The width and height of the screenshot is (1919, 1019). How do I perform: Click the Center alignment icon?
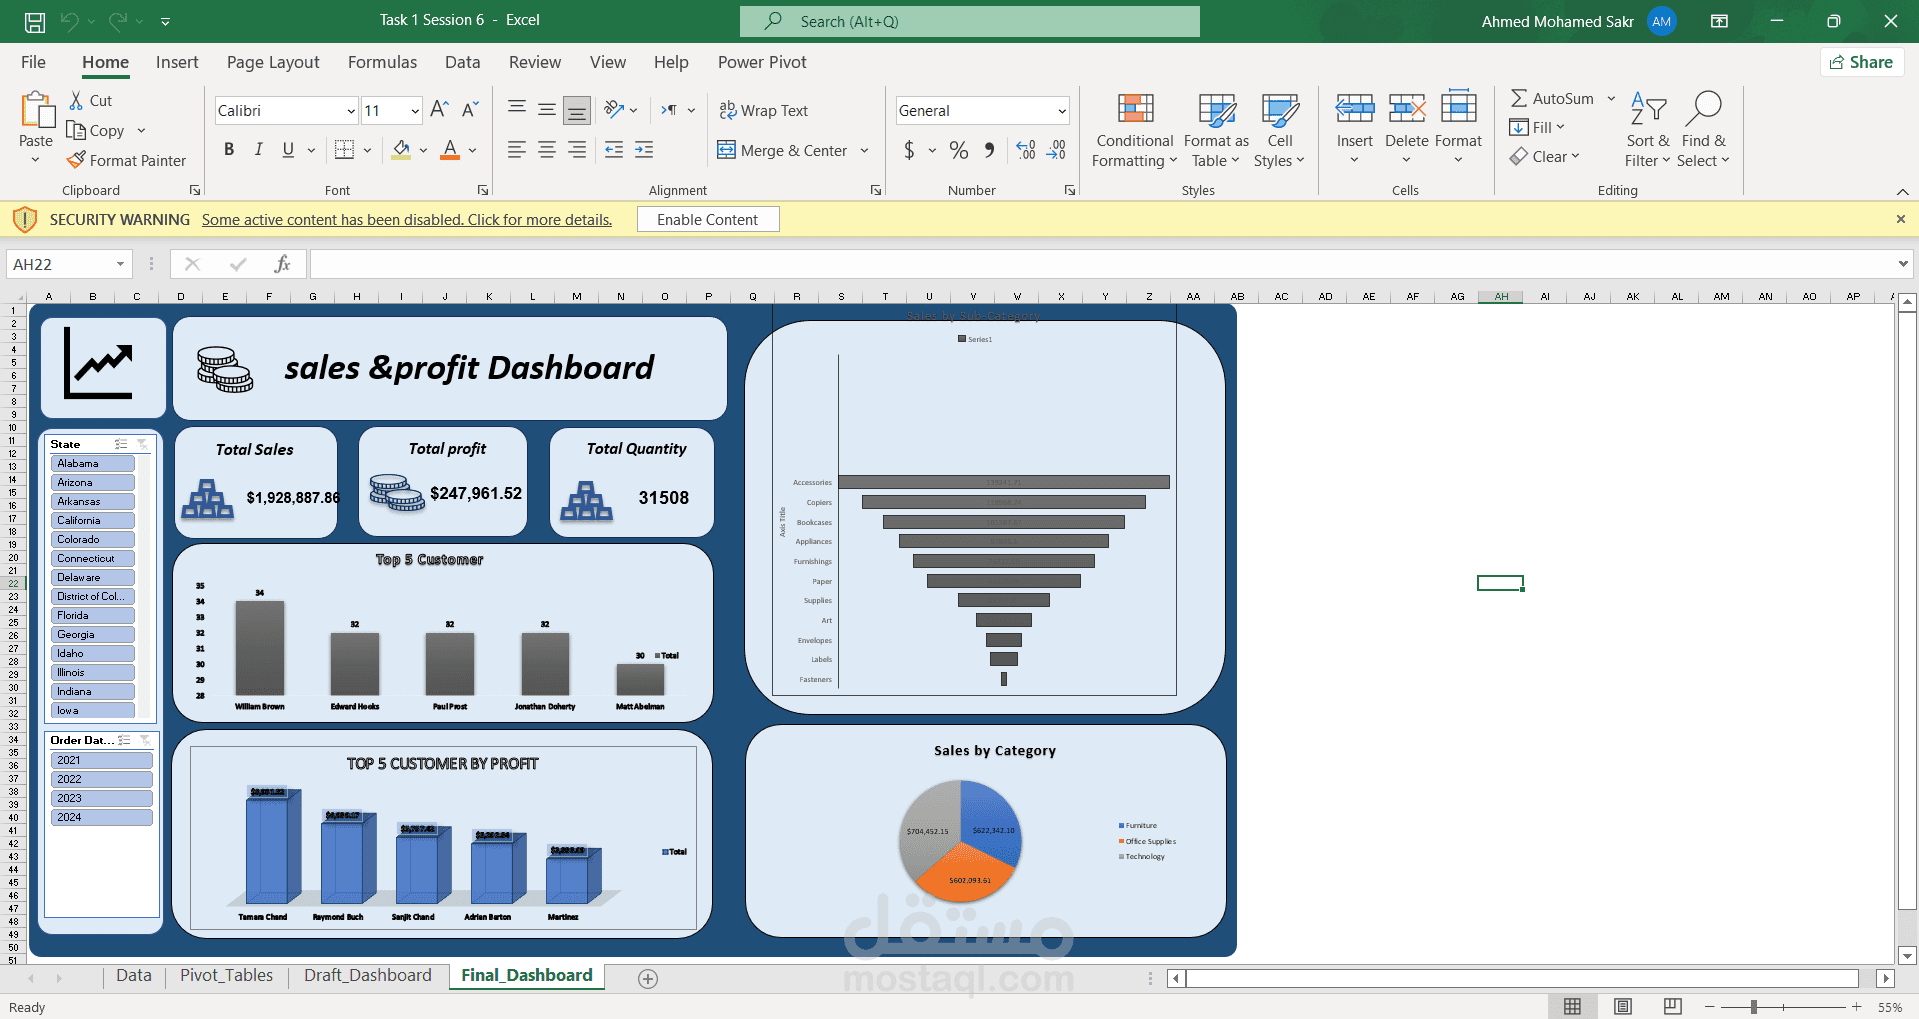coord(547,150)
